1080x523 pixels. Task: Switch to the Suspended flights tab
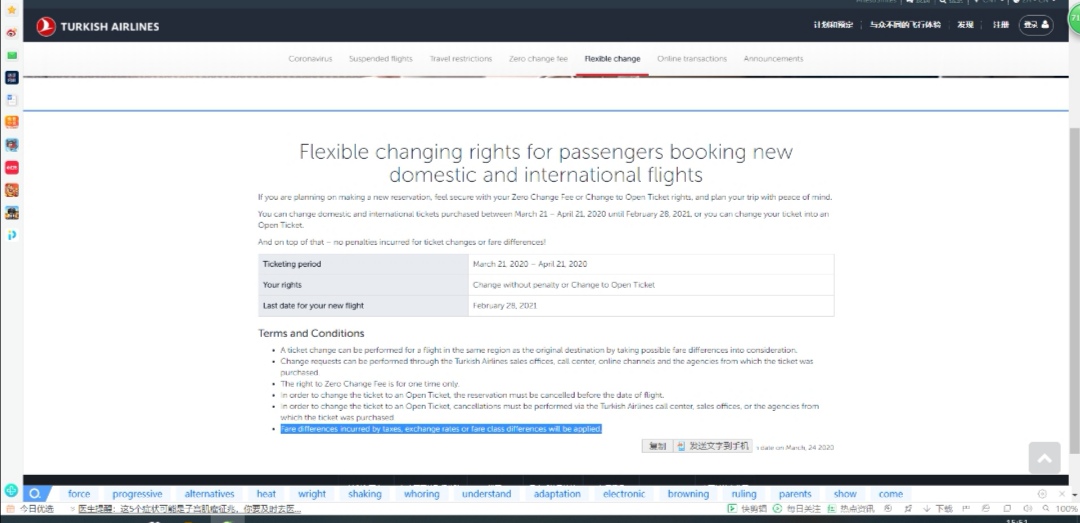pos(381,59)
